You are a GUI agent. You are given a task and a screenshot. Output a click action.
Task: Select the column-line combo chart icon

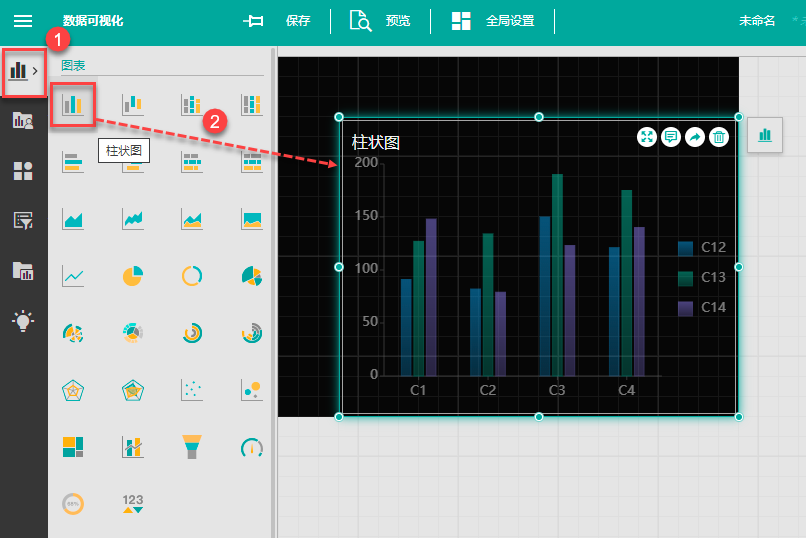click(x=133, y=447)
